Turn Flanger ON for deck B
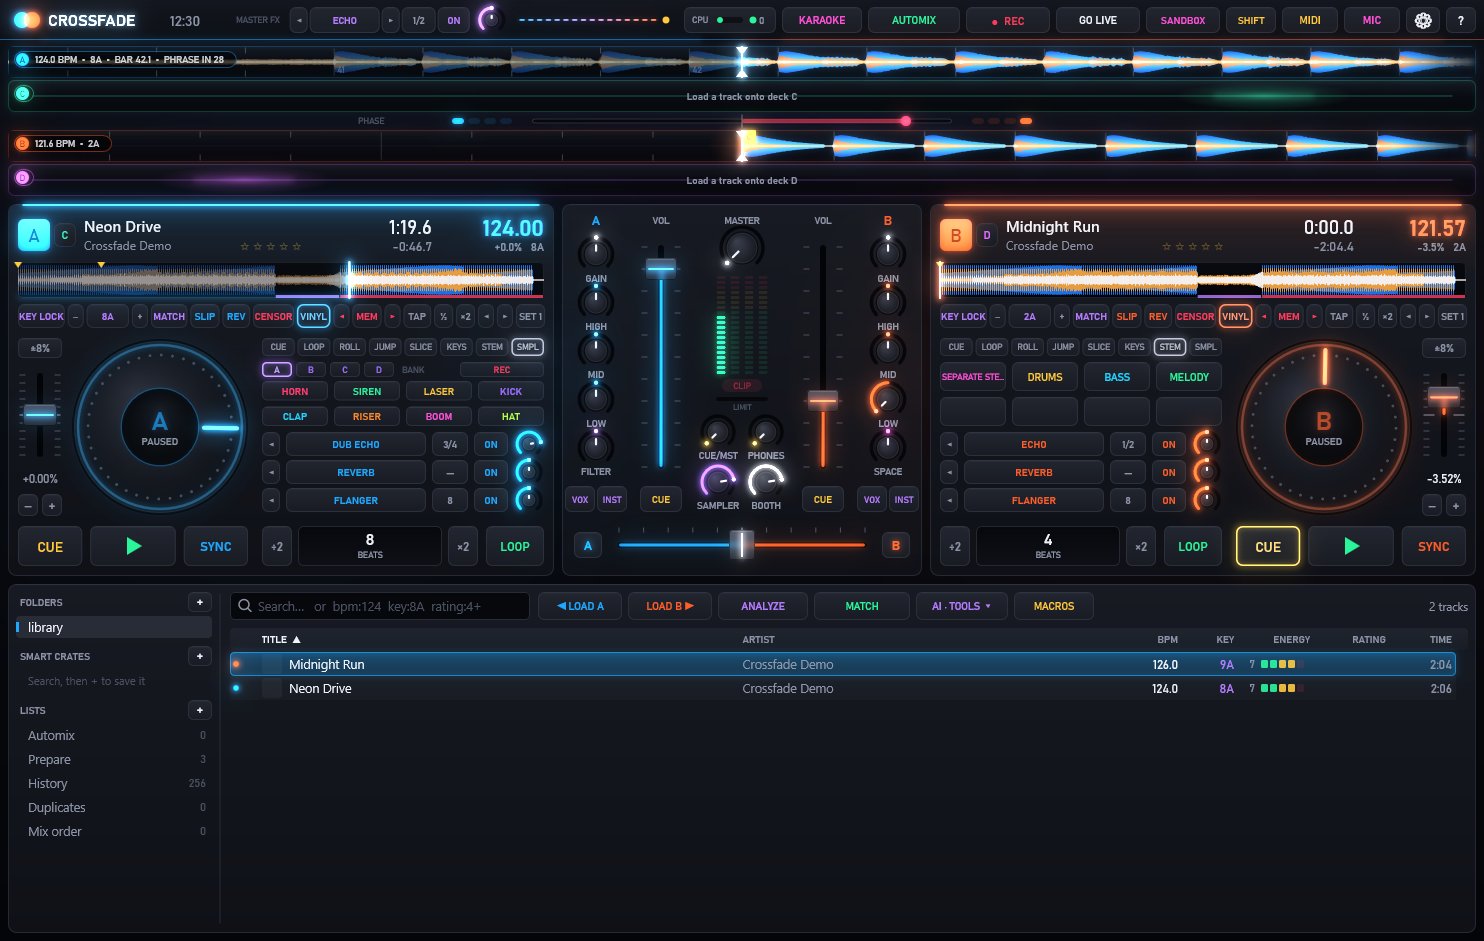Image resolution: width=1484 pixels, height=941 pixels. pos(1169,500)
